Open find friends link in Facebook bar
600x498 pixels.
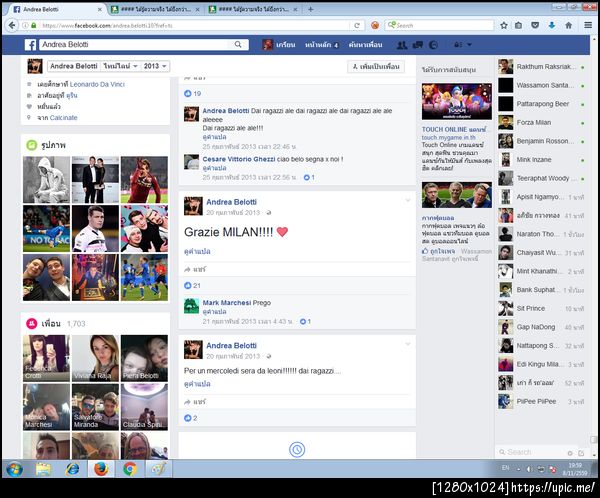coord(365,45)
